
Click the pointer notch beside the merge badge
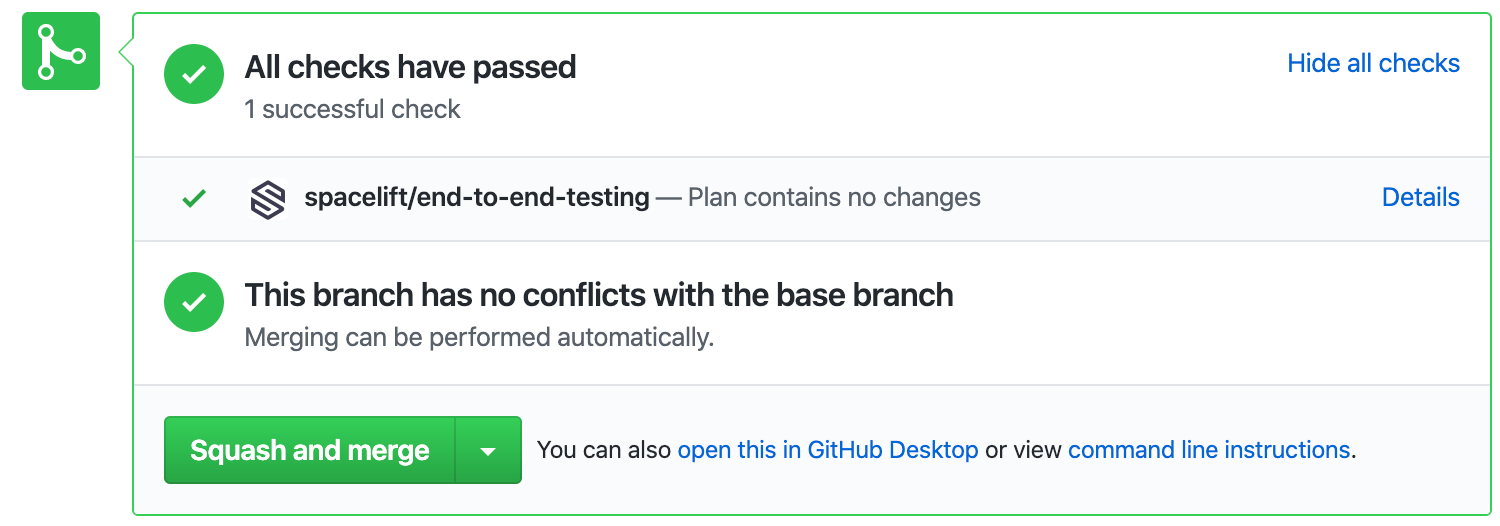[x=126, y=51]
